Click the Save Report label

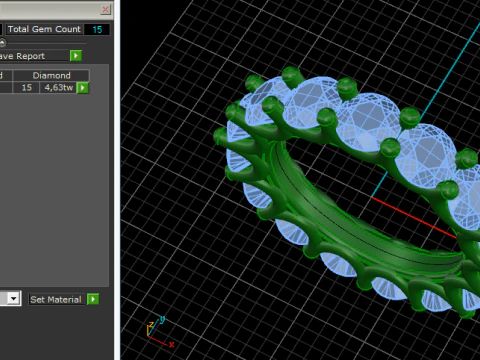point(22,56)
